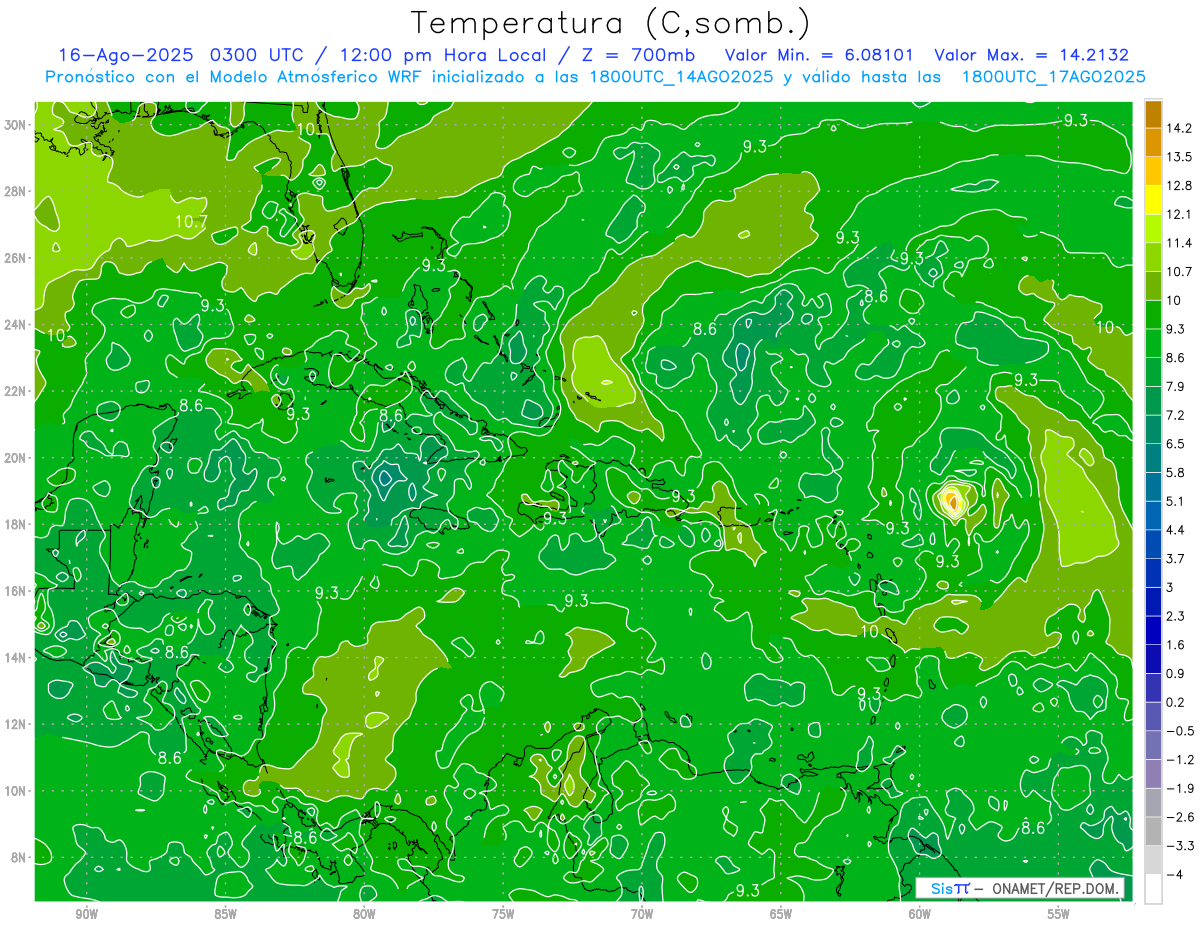The image size is (1200, 927).
Task: Click the -1.9 colorbar scale value
Action: (x=1179, y=788)
